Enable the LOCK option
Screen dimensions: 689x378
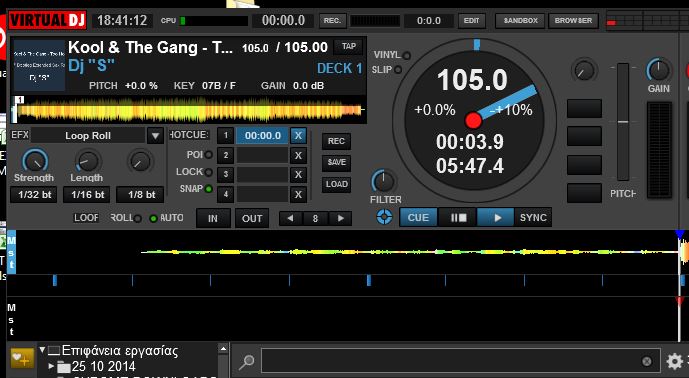coord(209,172)
